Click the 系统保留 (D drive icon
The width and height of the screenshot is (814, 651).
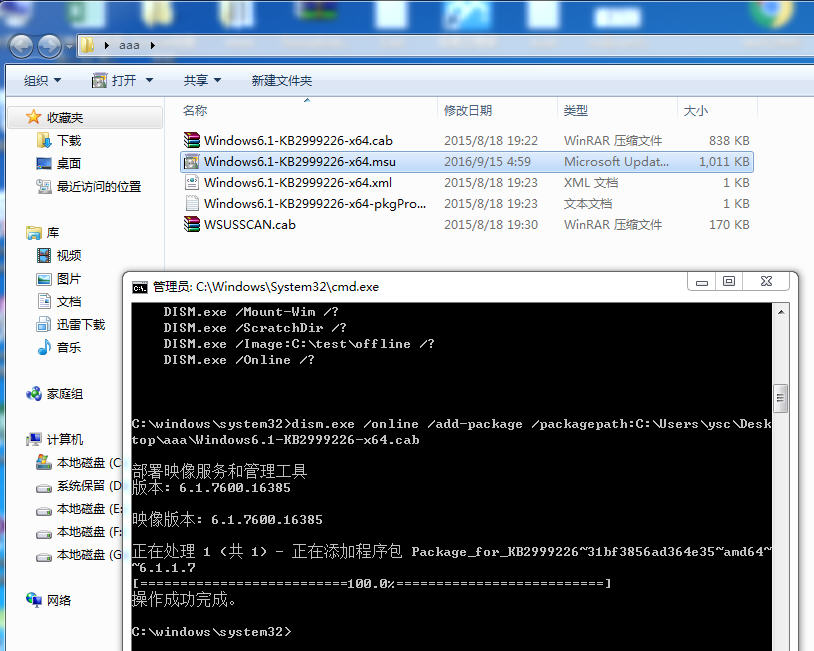[x=44, y=487]
